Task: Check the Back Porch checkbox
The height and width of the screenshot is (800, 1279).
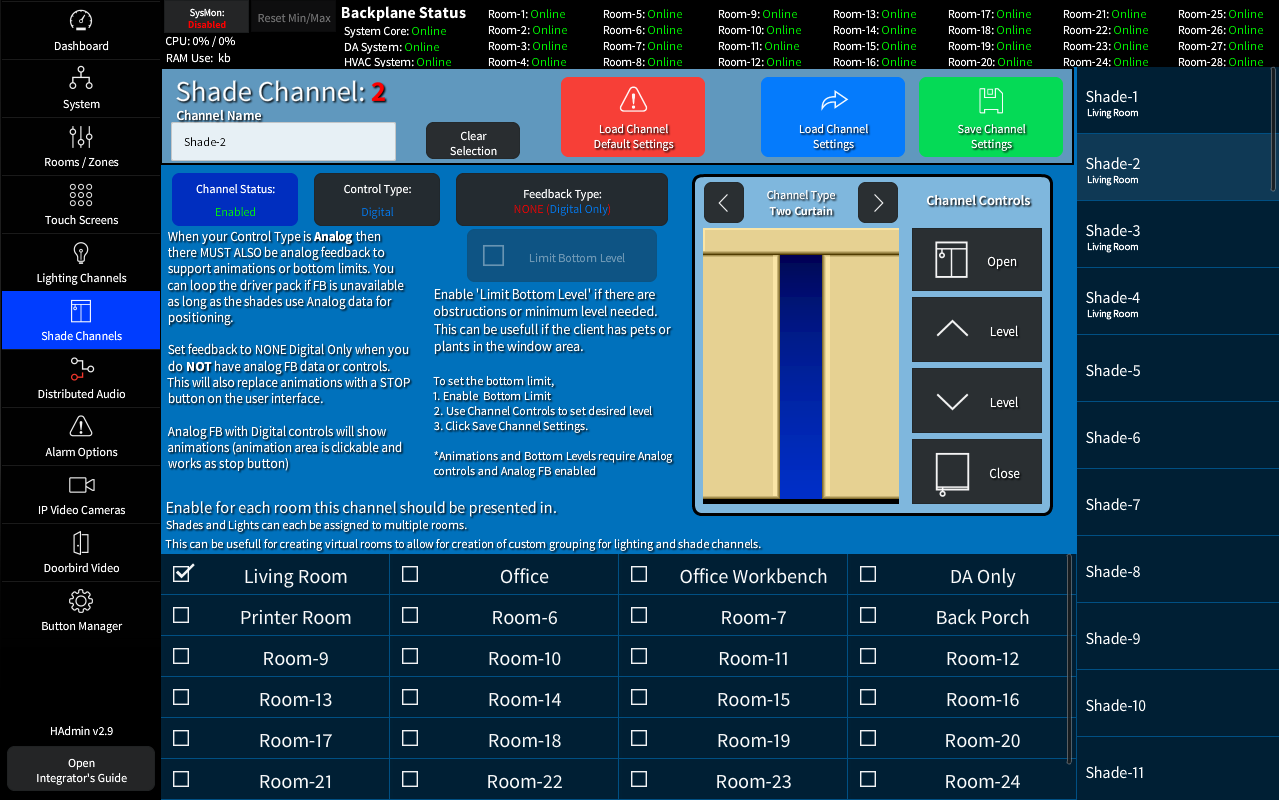Action: pos(868,615)
